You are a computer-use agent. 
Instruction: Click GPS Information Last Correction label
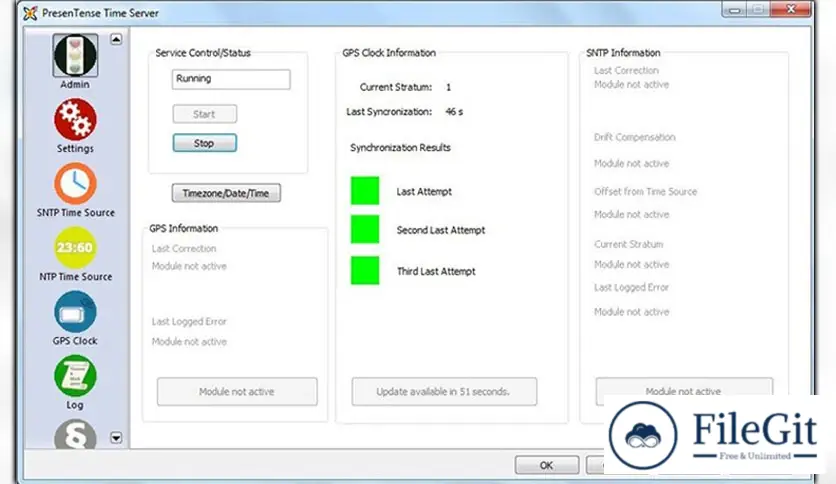tap(184, 248)
